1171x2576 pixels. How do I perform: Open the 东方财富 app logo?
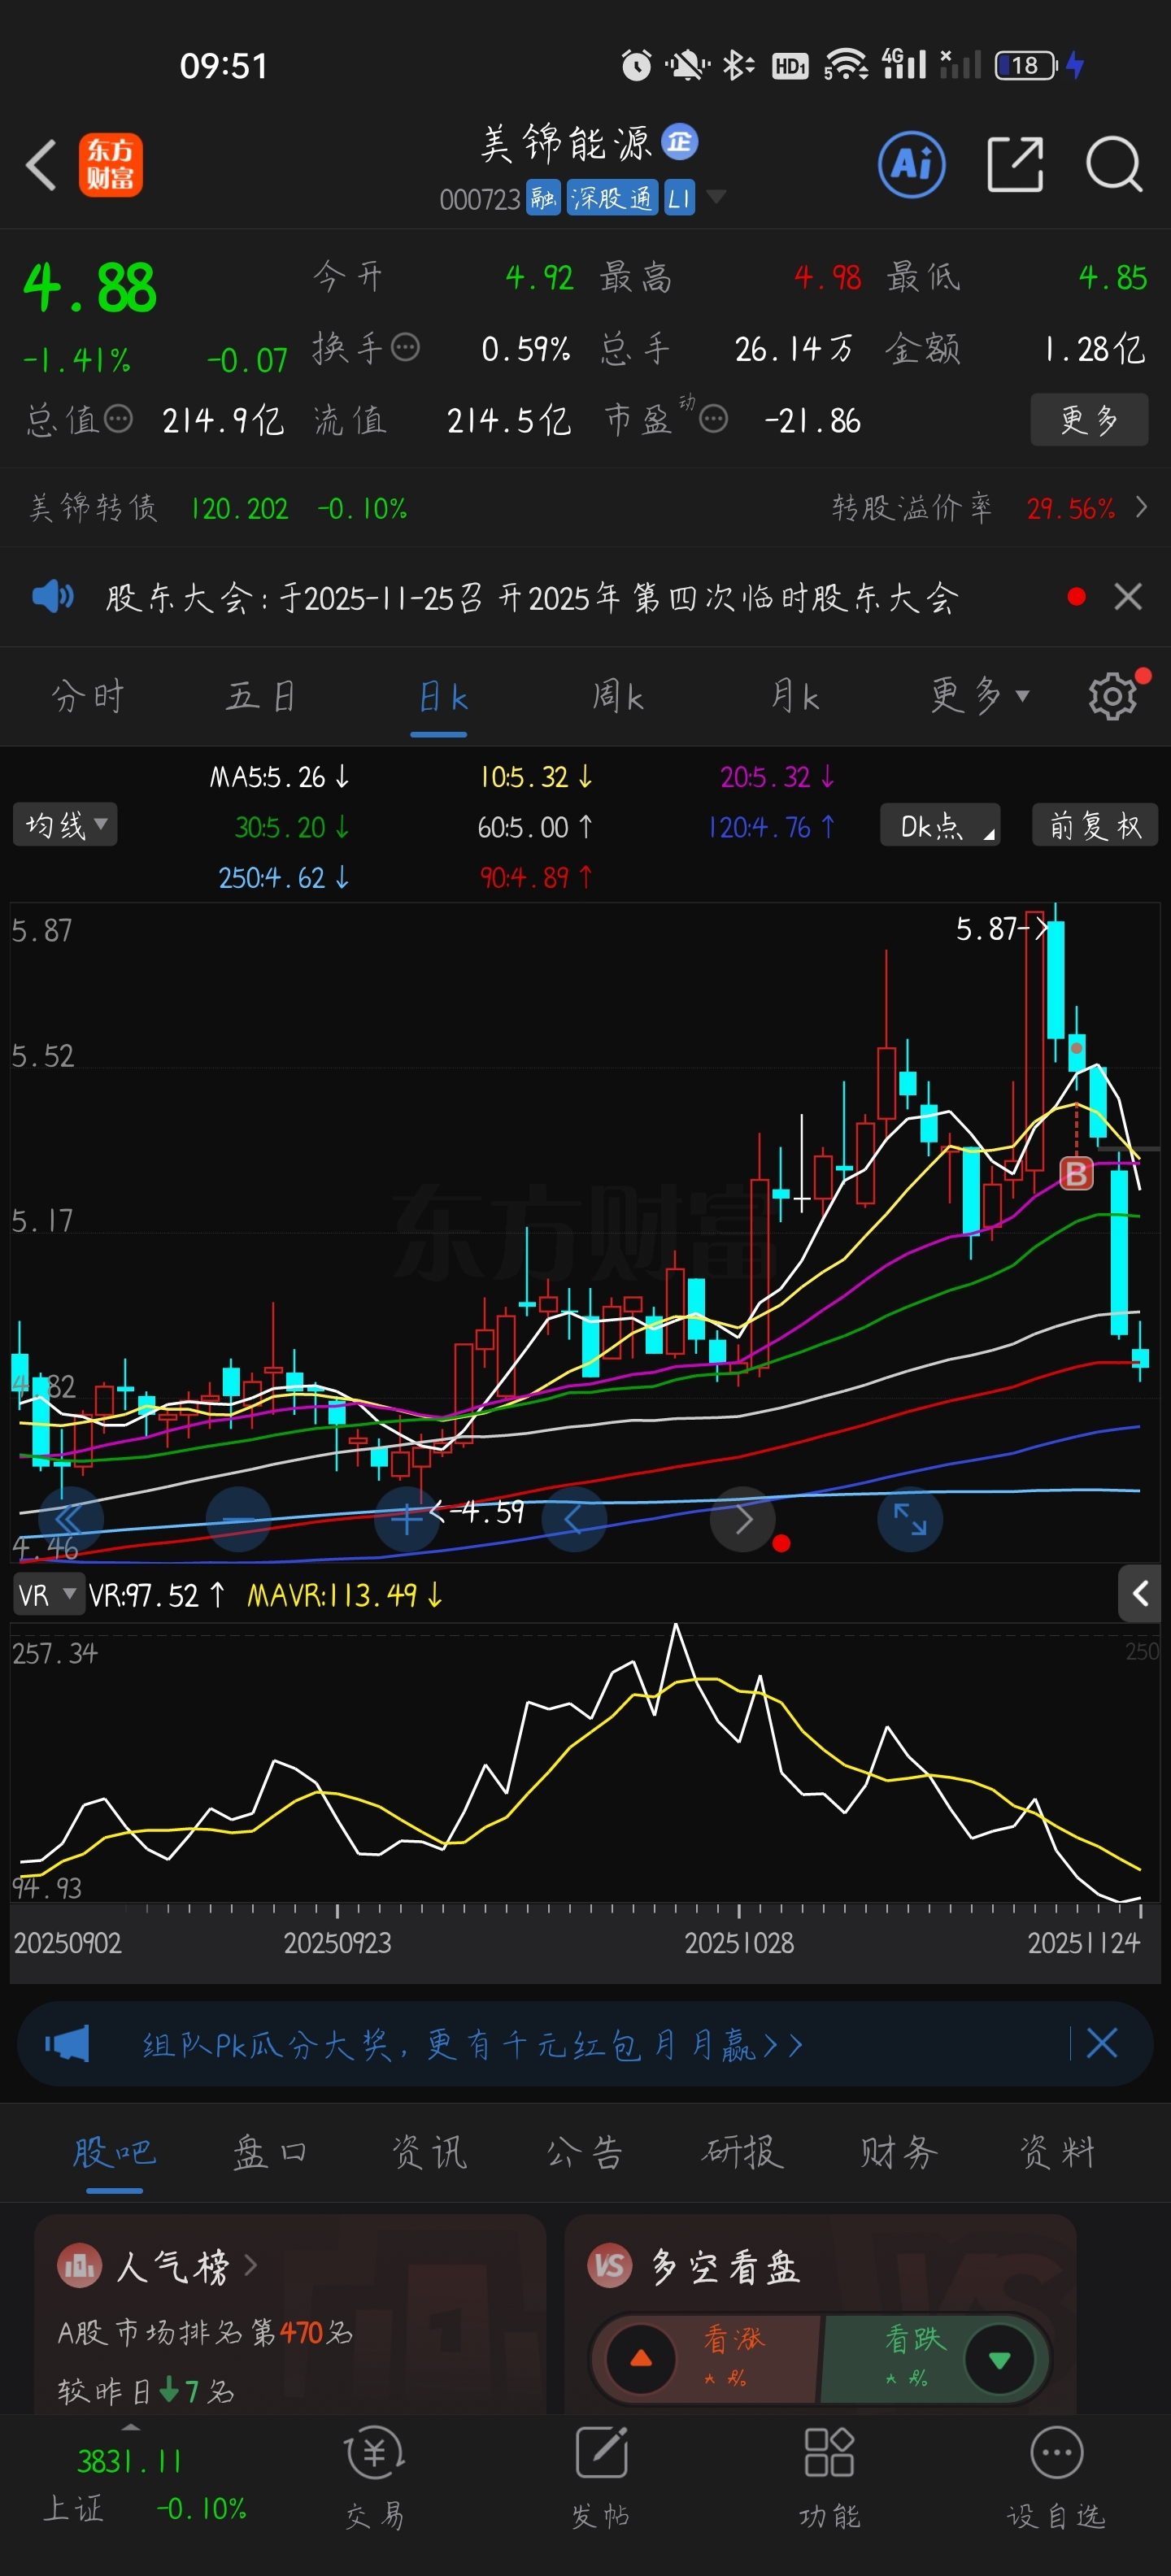click(111, 165)
